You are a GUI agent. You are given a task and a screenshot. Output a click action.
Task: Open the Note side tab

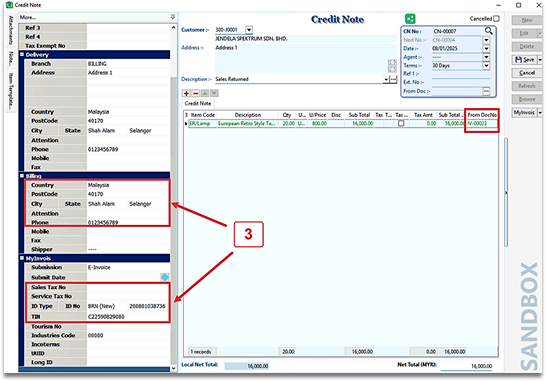click(11, 59)
